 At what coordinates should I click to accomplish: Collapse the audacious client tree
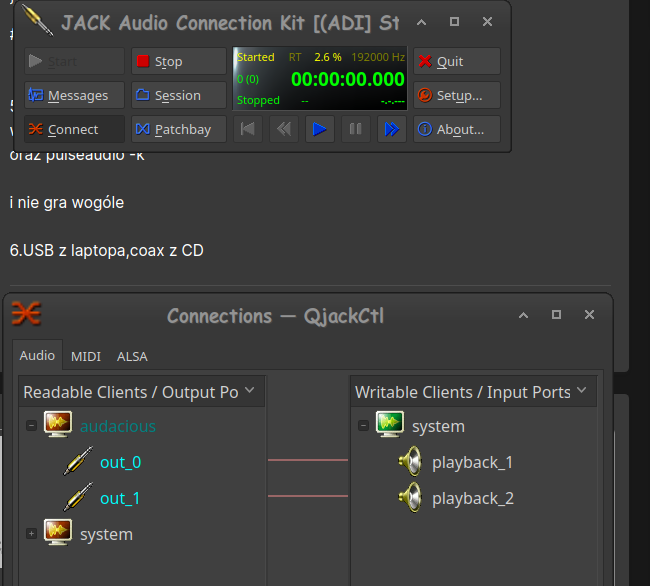click(32, 426)
